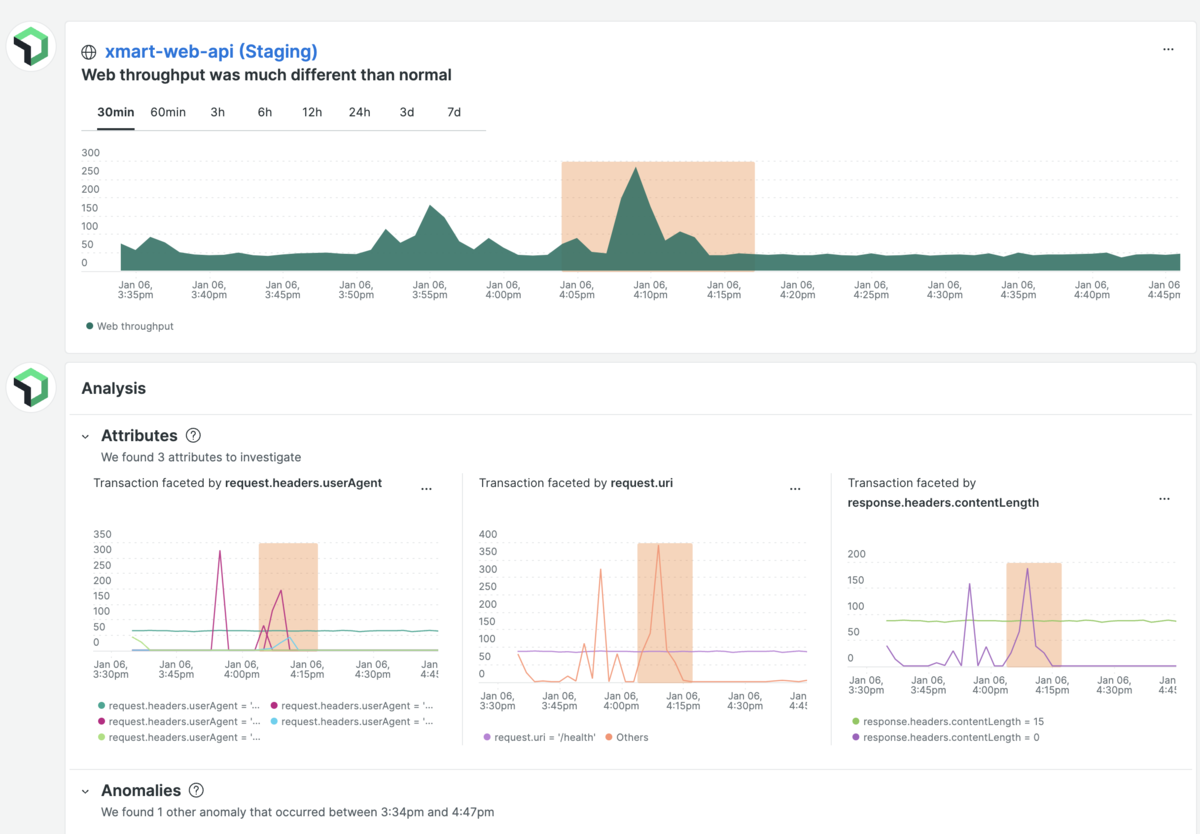Collapse the Anomalies section chevron

[86, 791]
